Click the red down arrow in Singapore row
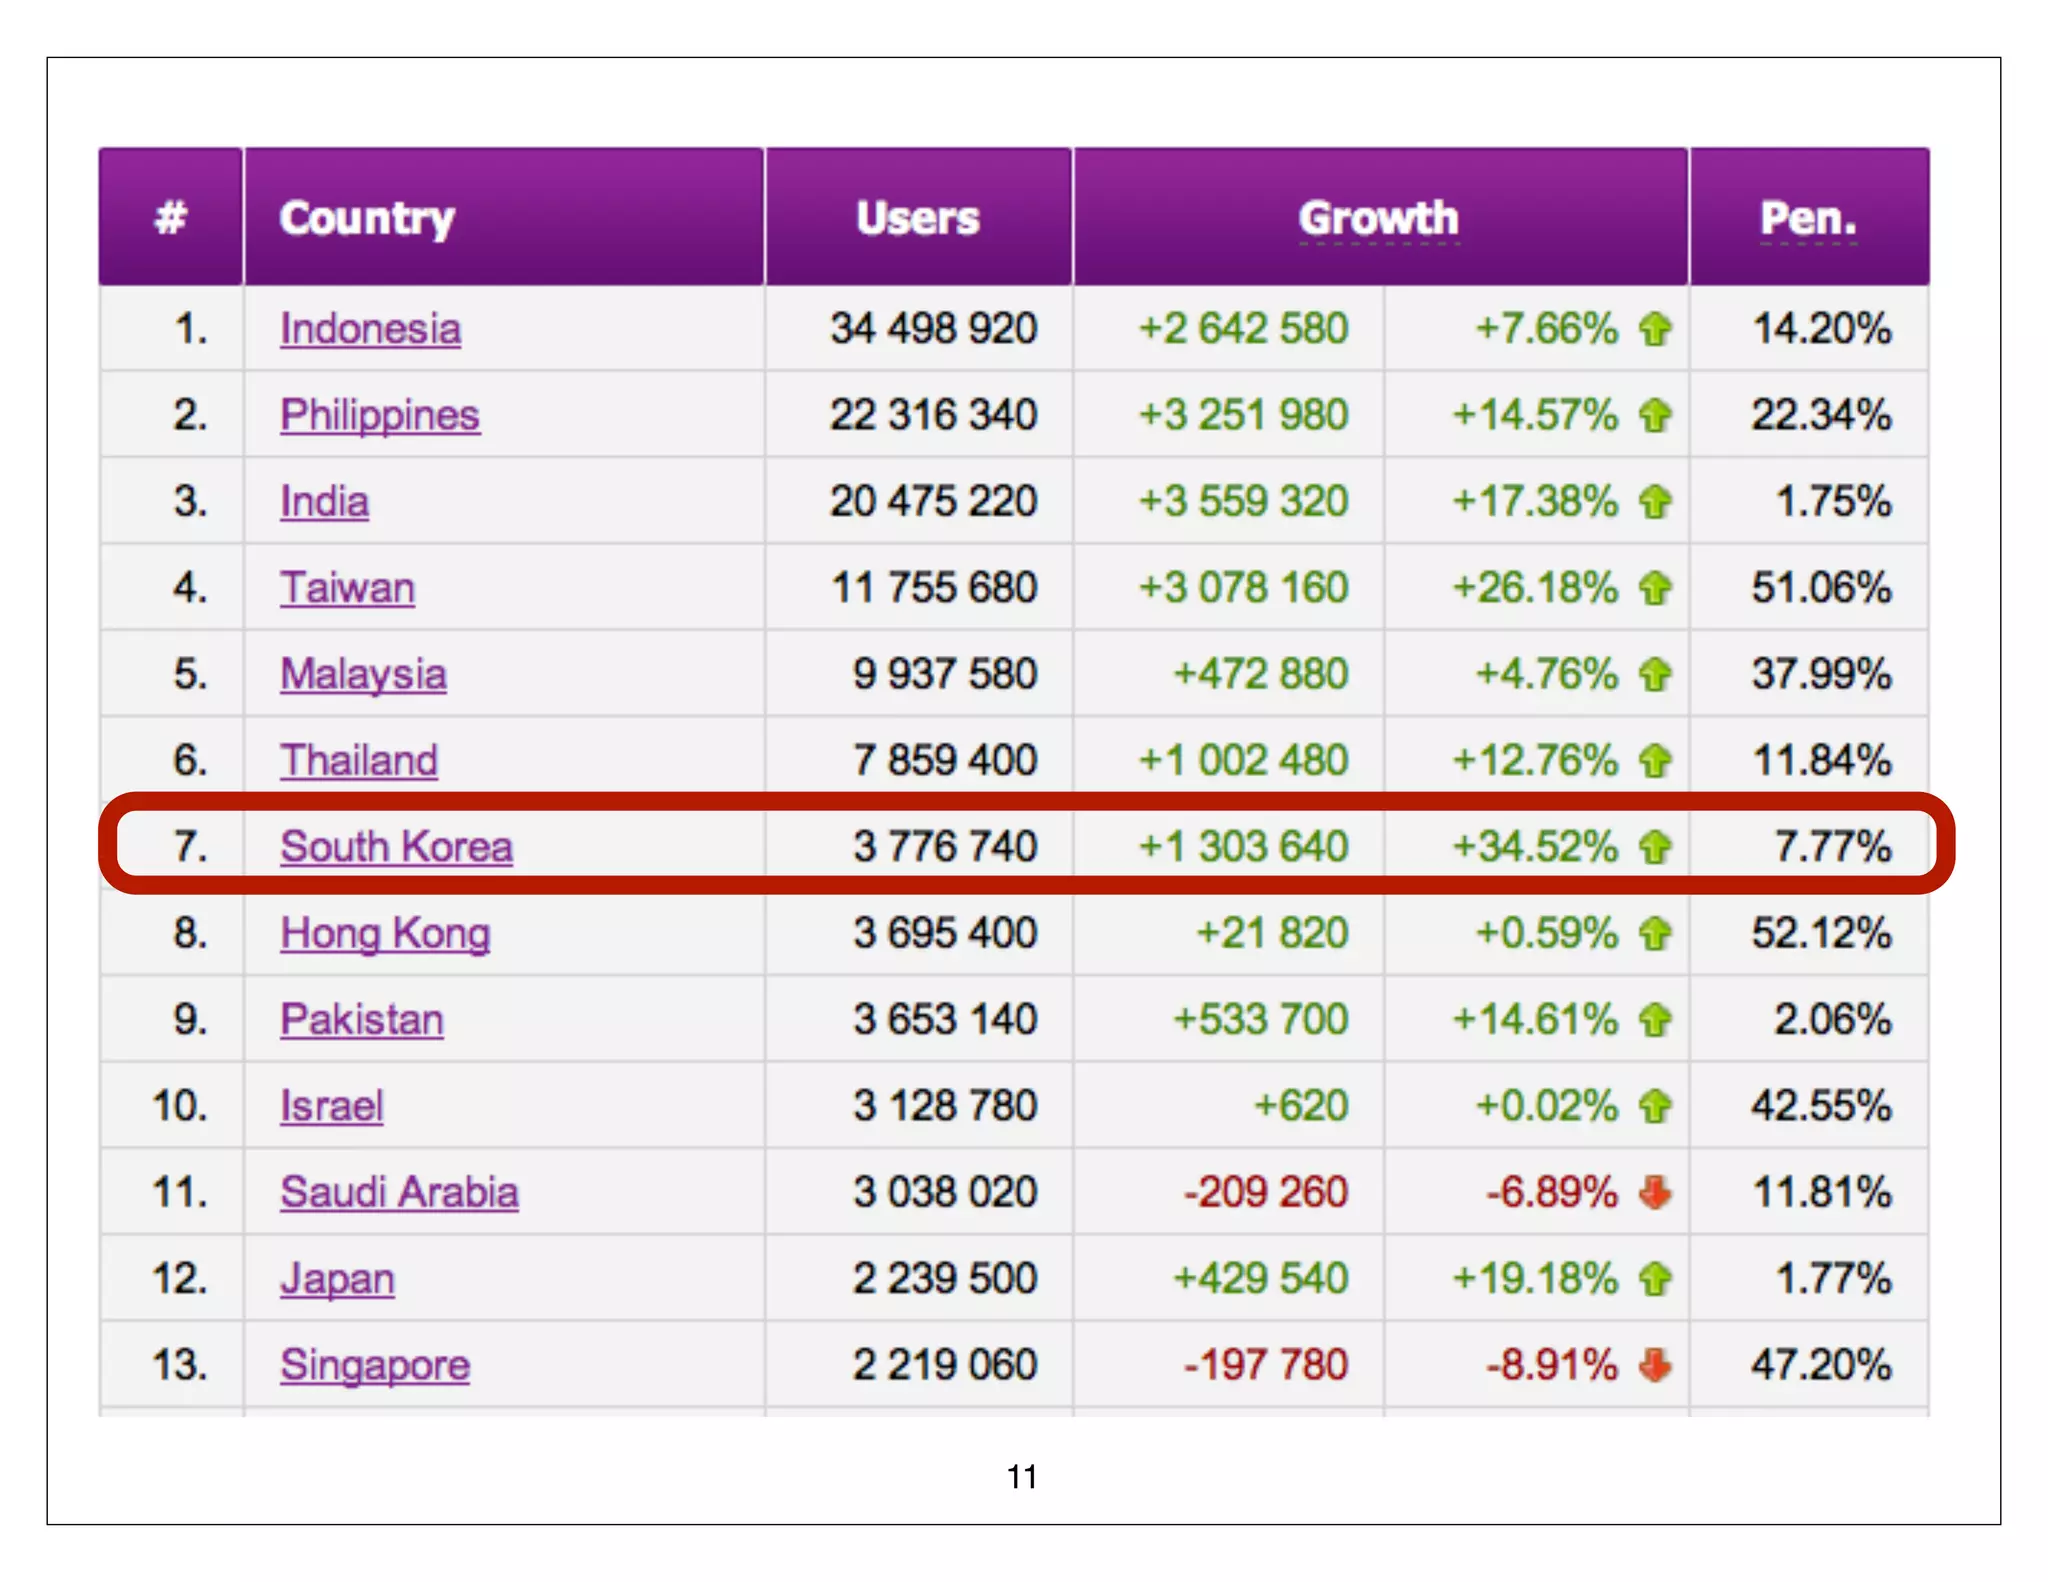The image size is (2048, 1582). pyautogui.click(x=1655, y=1365)
